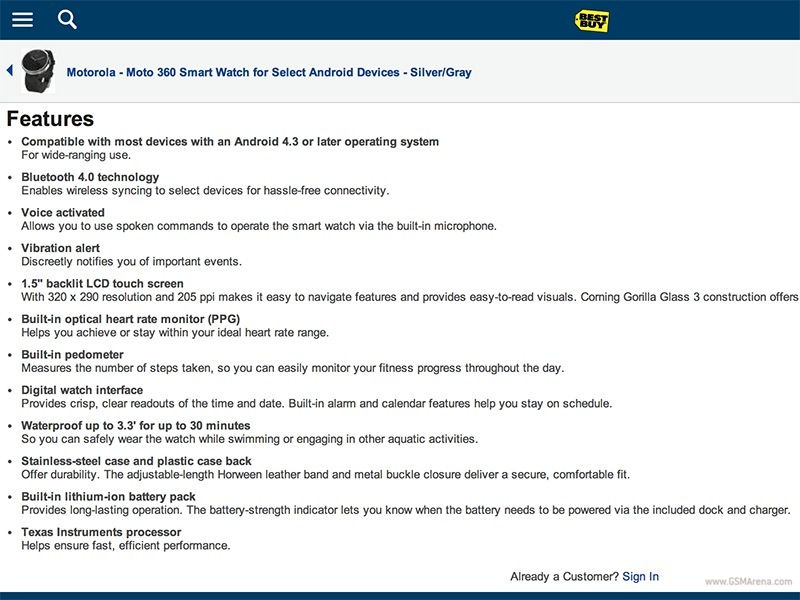
Task: Go to Best Buy logo home
Action: (x=591, y=20)
